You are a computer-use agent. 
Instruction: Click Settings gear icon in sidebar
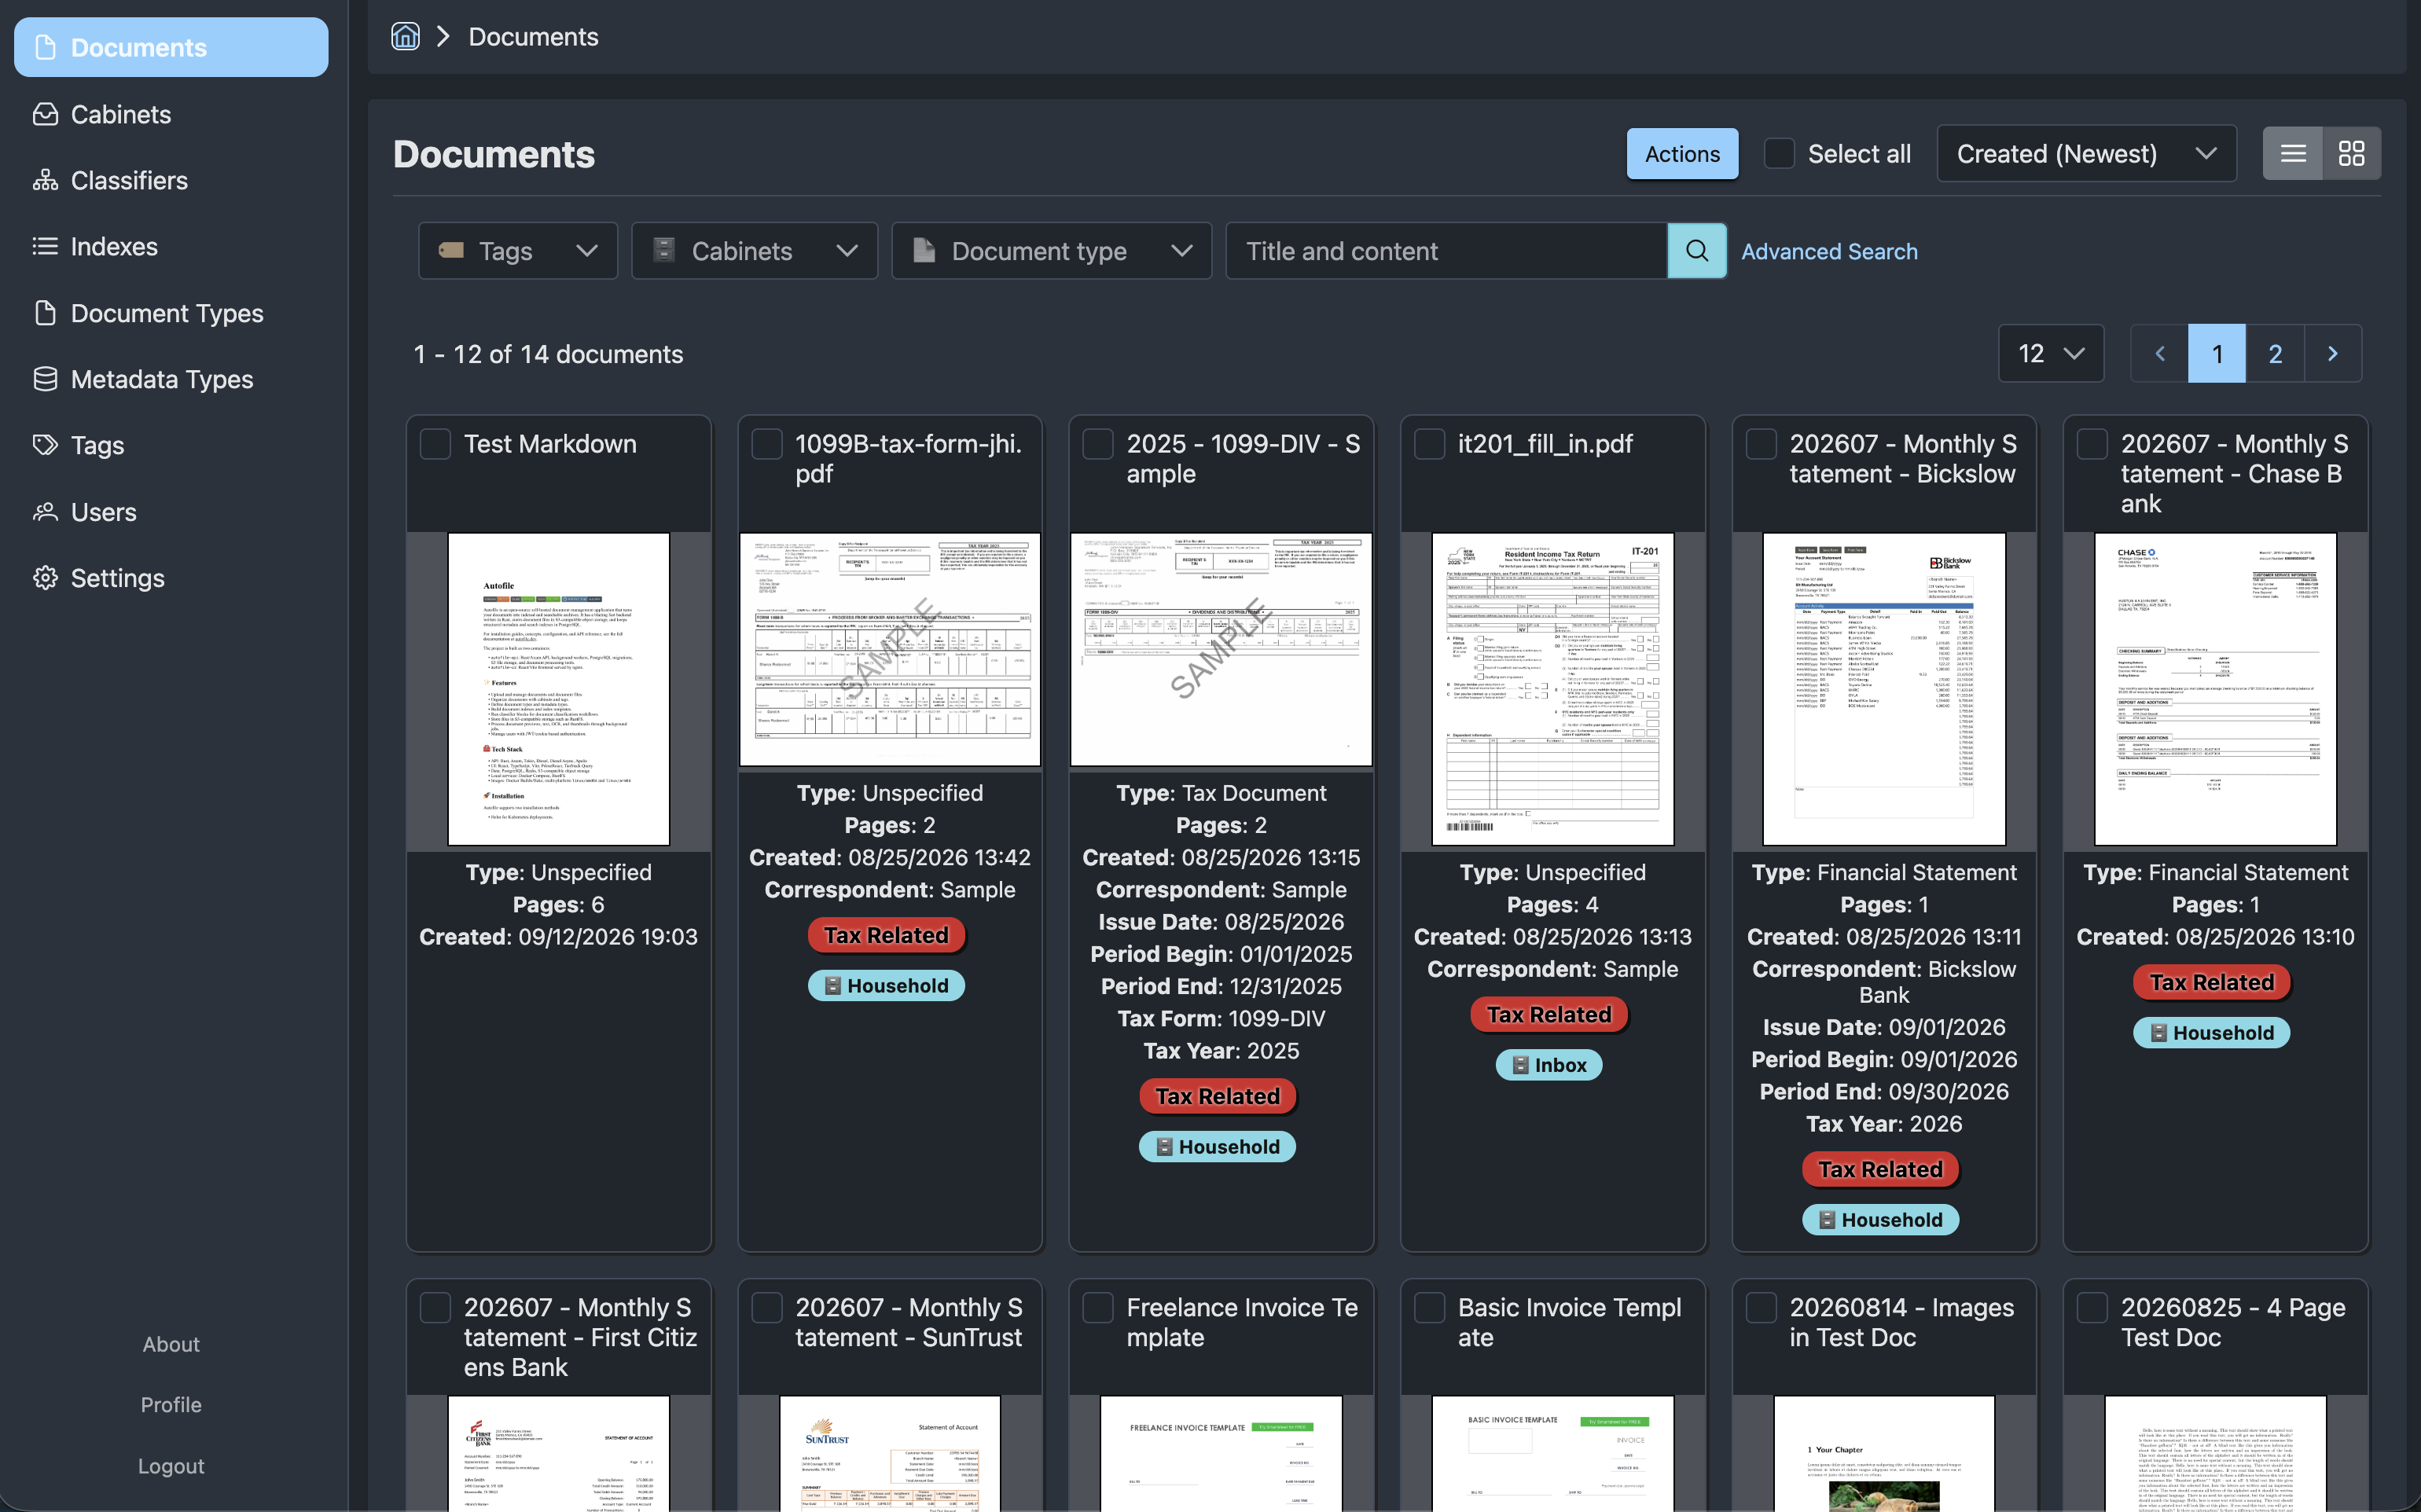(45, 578)
